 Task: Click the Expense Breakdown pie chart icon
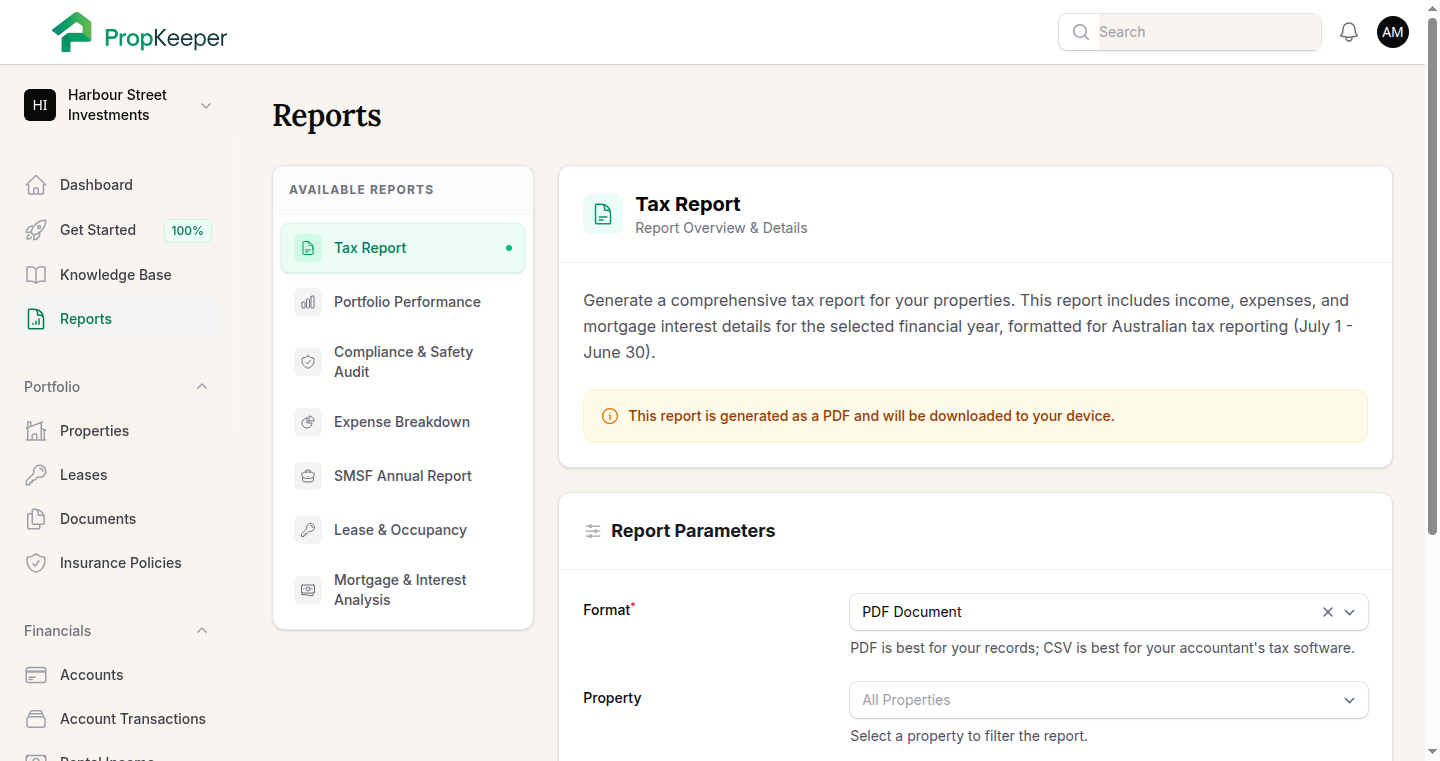pyautogui.click(x=308, y=422)
